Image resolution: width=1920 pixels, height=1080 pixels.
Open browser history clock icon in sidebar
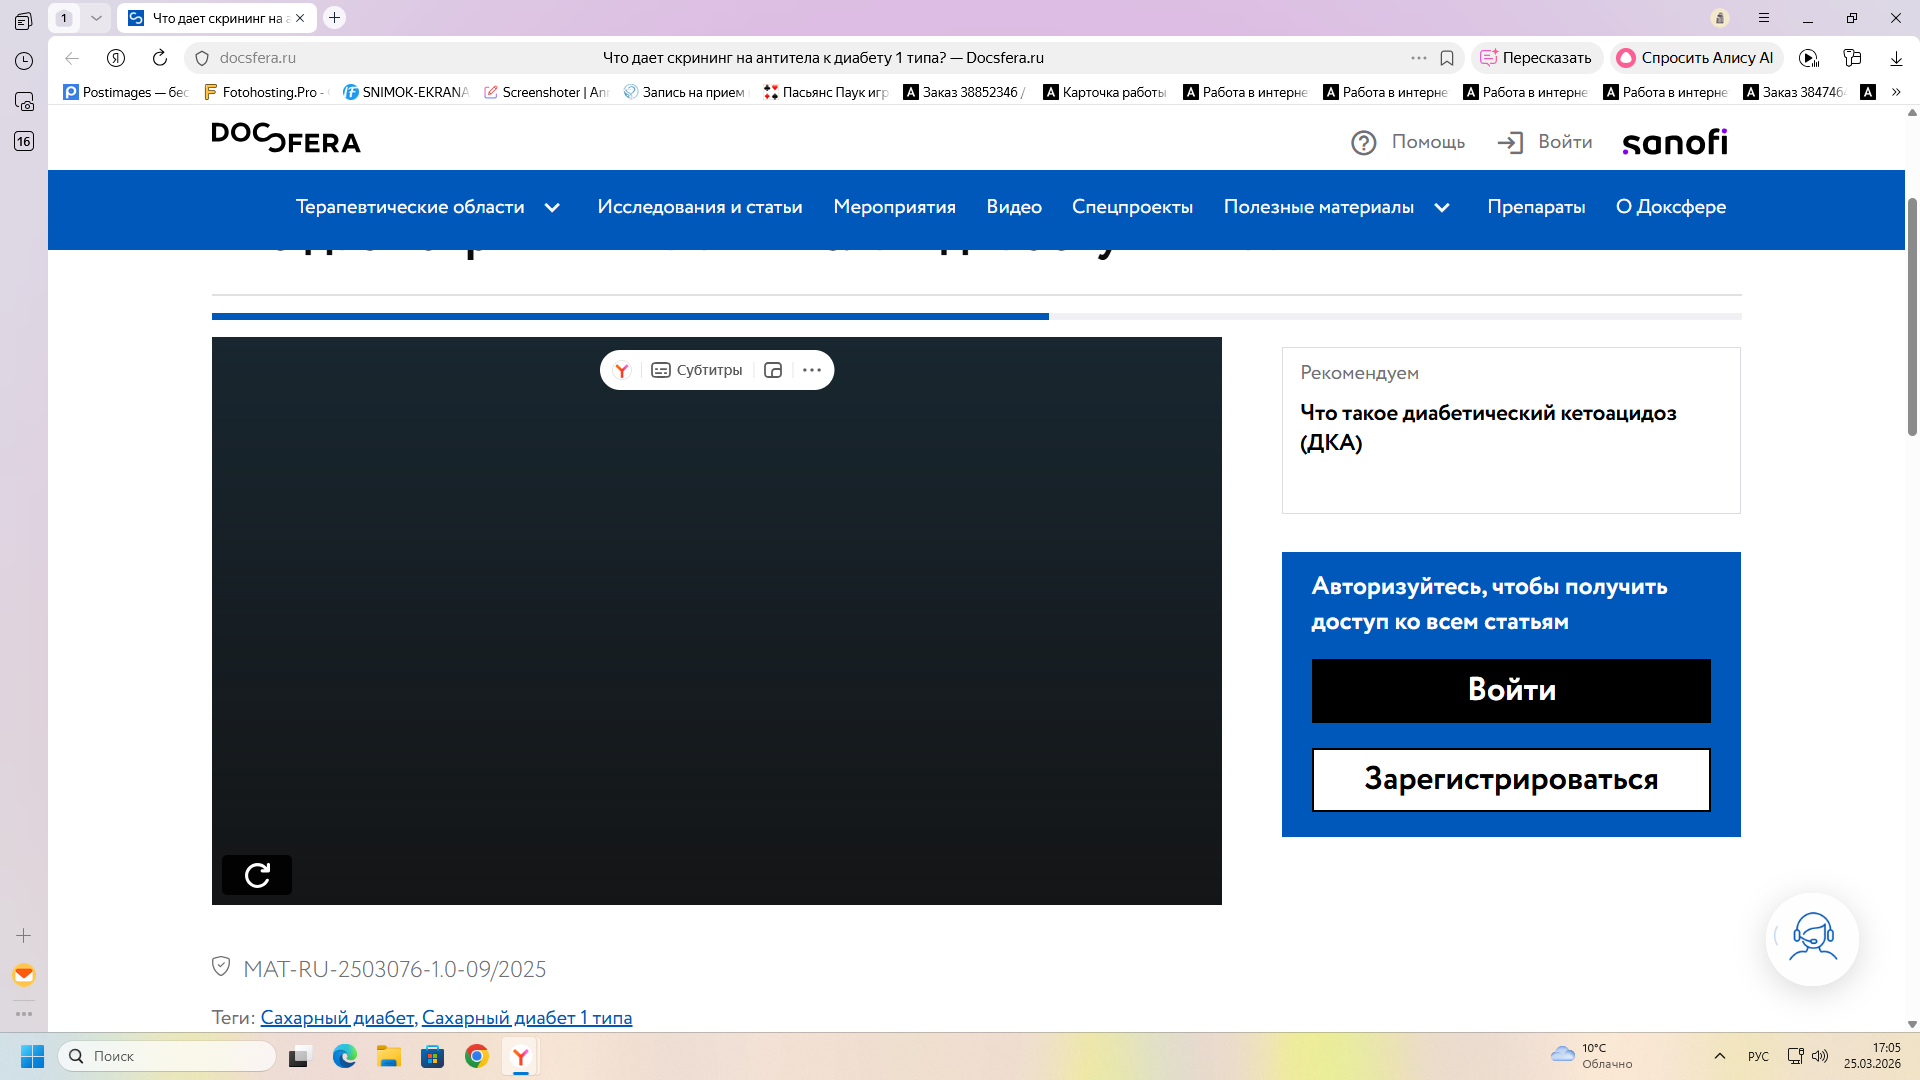pyautogui.click(x=24, y=61)
